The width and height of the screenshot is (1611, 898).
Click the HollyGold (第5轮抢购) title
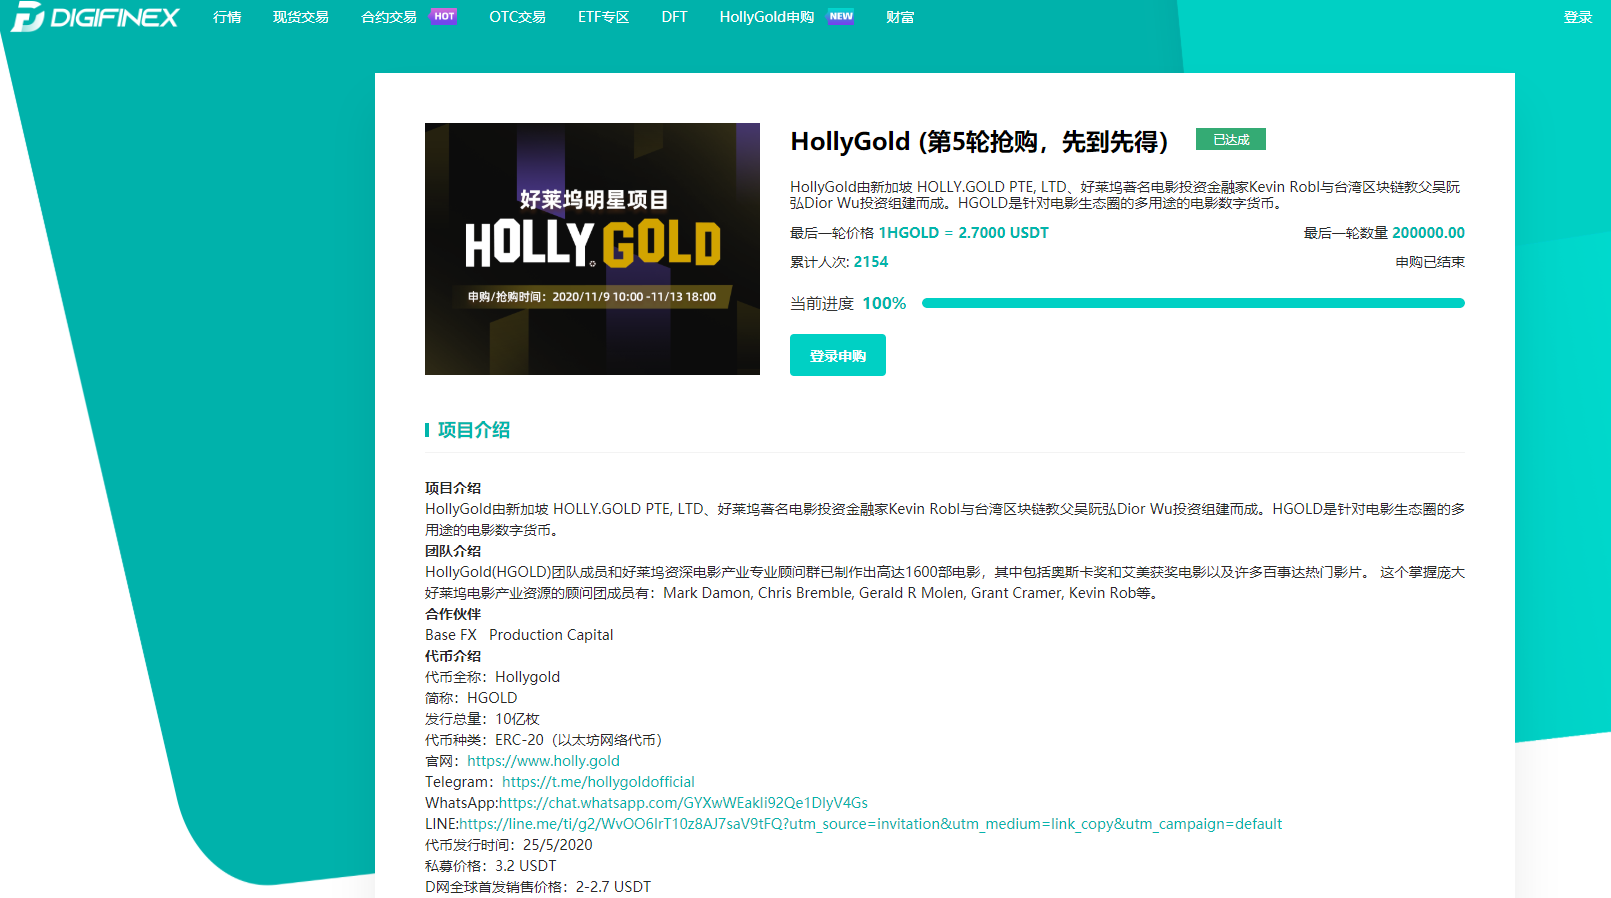980,141
